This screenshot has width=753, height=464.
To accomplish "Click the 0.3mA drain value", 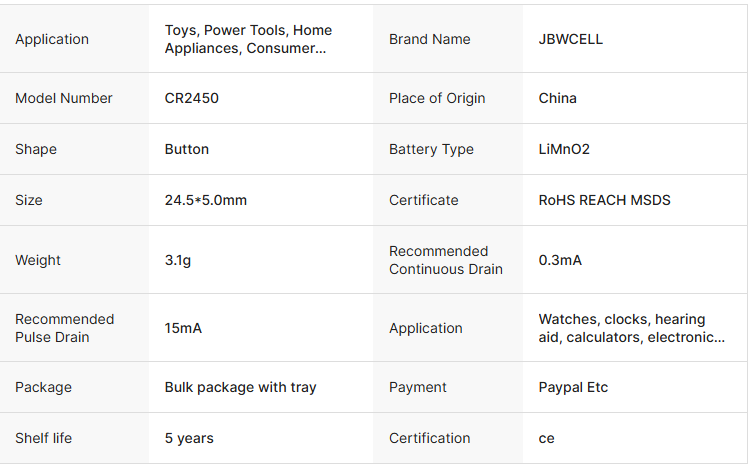I will pos(560,260).
